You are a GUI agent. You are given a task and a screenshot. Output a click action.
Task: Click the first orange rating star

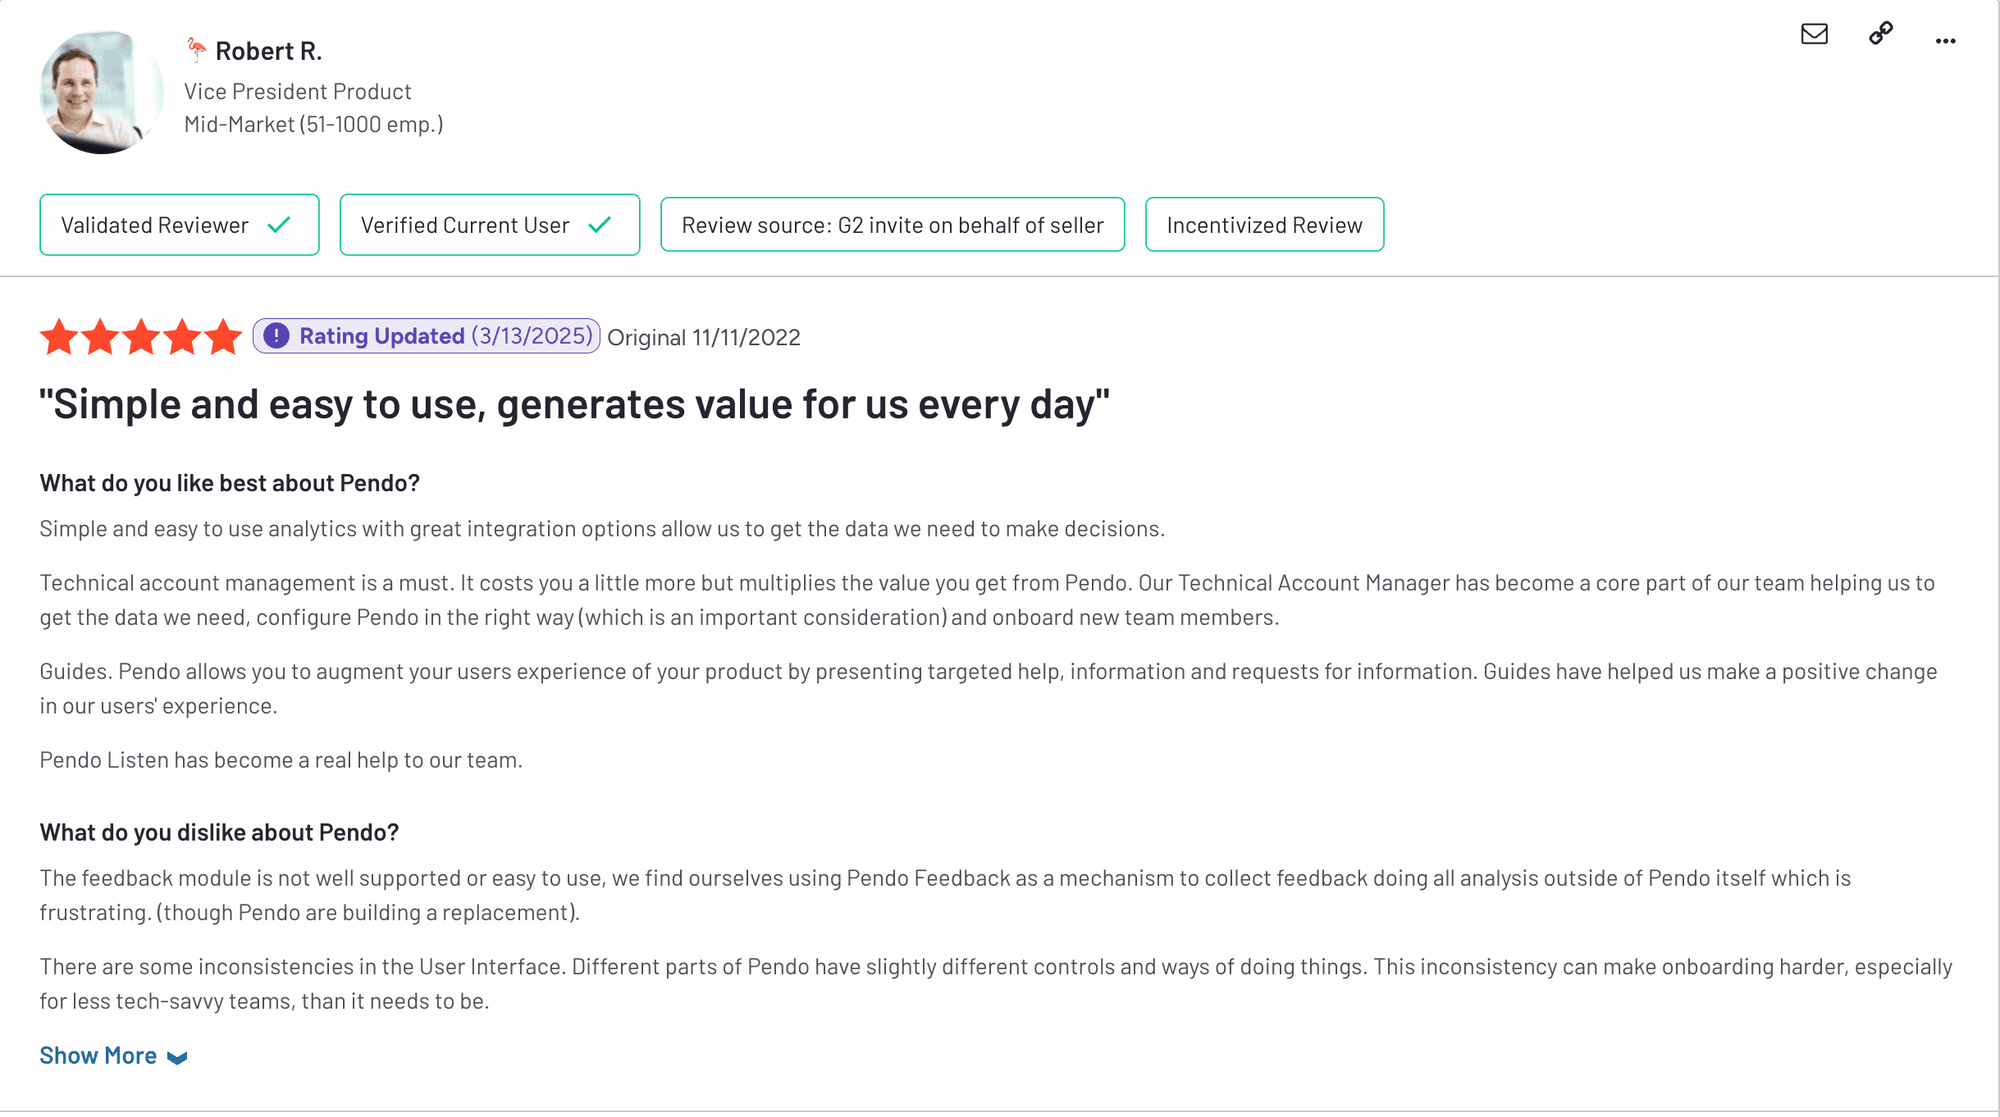point(59,337)
